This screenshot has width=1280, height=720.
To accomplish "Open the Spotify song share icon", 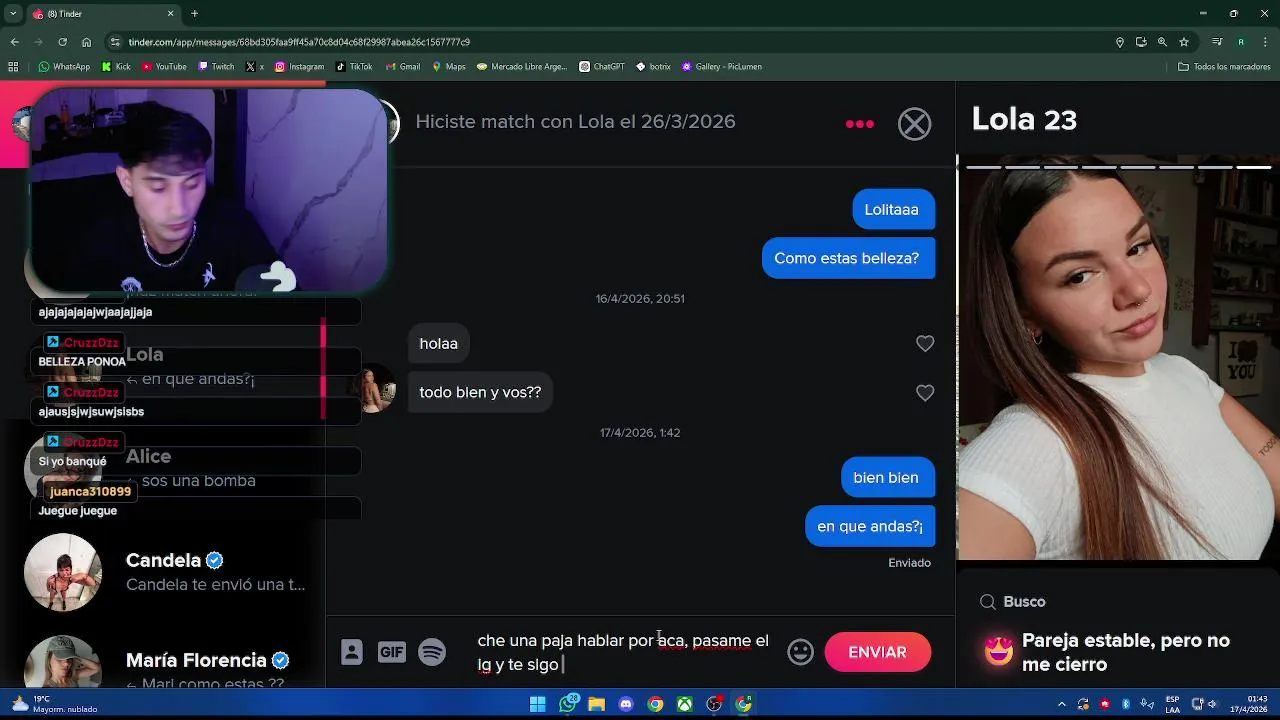I will [x=432, y=652].
